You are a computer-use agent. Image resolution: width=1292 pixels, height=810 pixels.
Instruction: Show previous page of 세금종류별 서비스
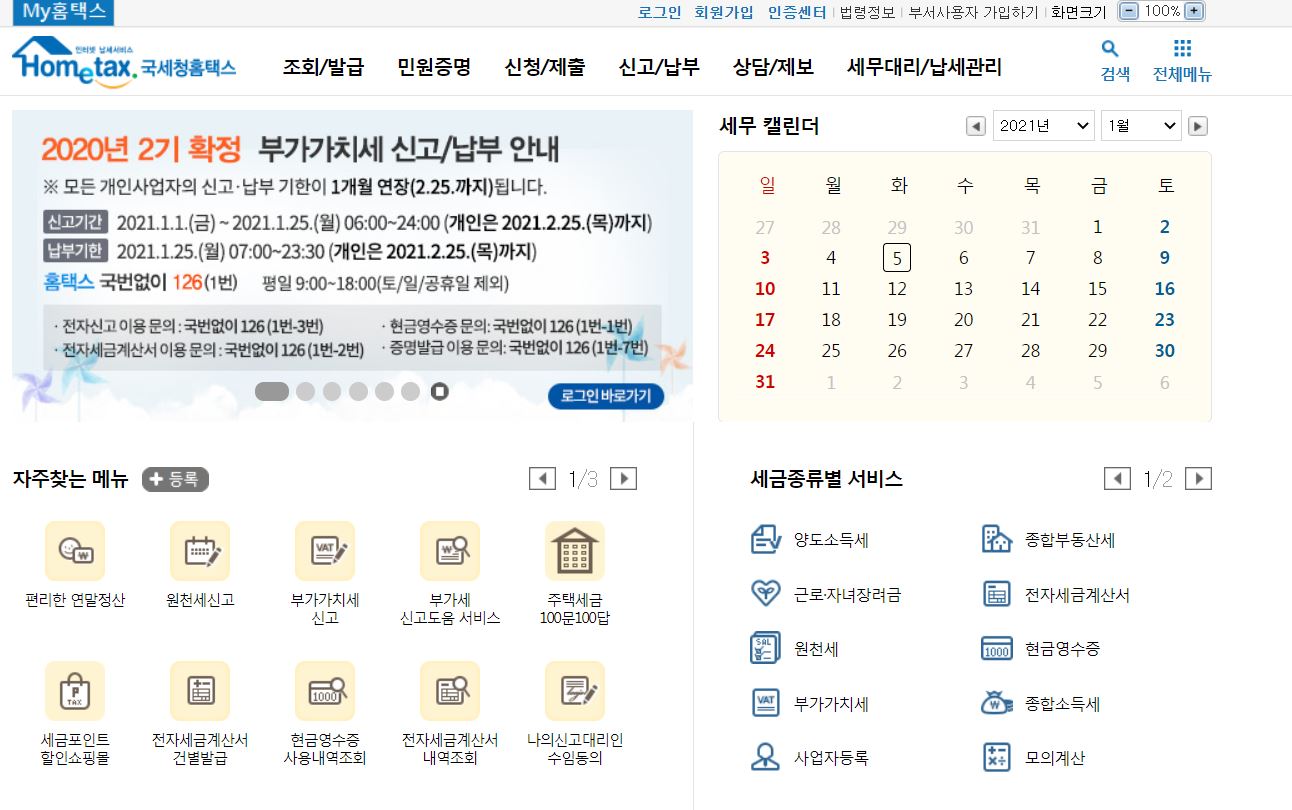(x=1117, y=479)
